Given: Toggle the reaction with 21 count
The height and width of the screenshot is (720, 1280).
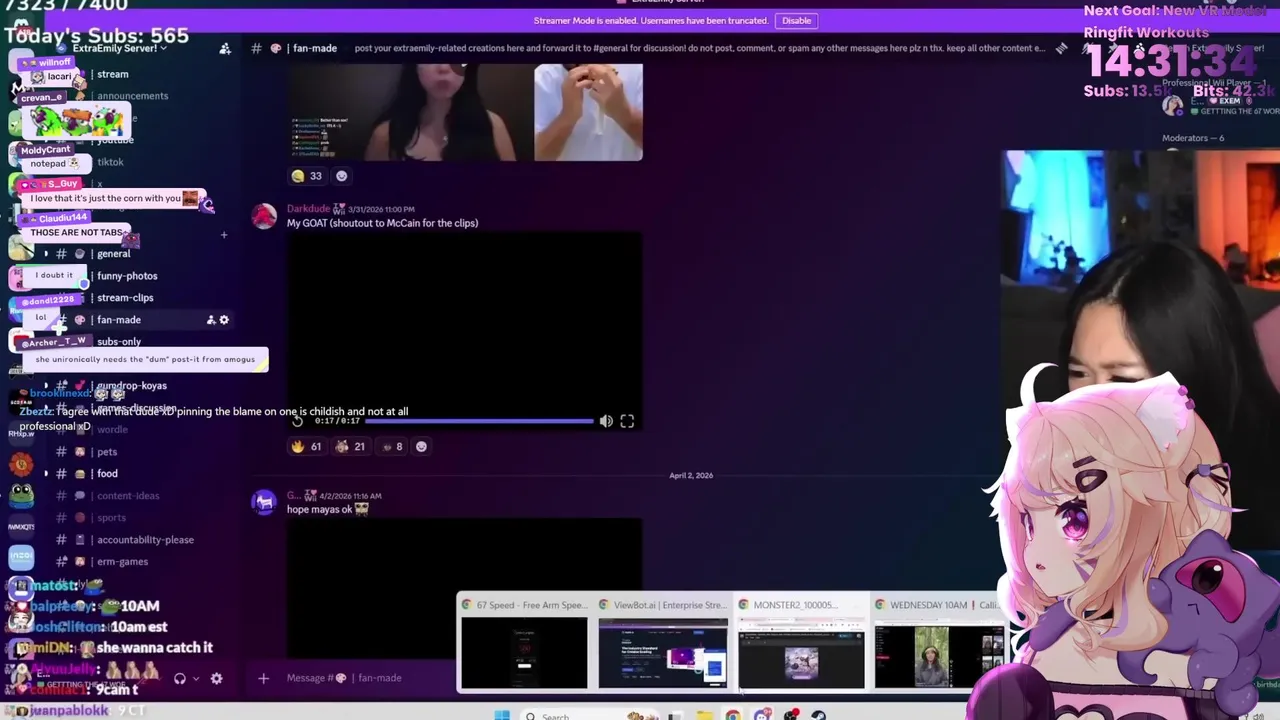Looking at the screenshot, I should 350,447.
